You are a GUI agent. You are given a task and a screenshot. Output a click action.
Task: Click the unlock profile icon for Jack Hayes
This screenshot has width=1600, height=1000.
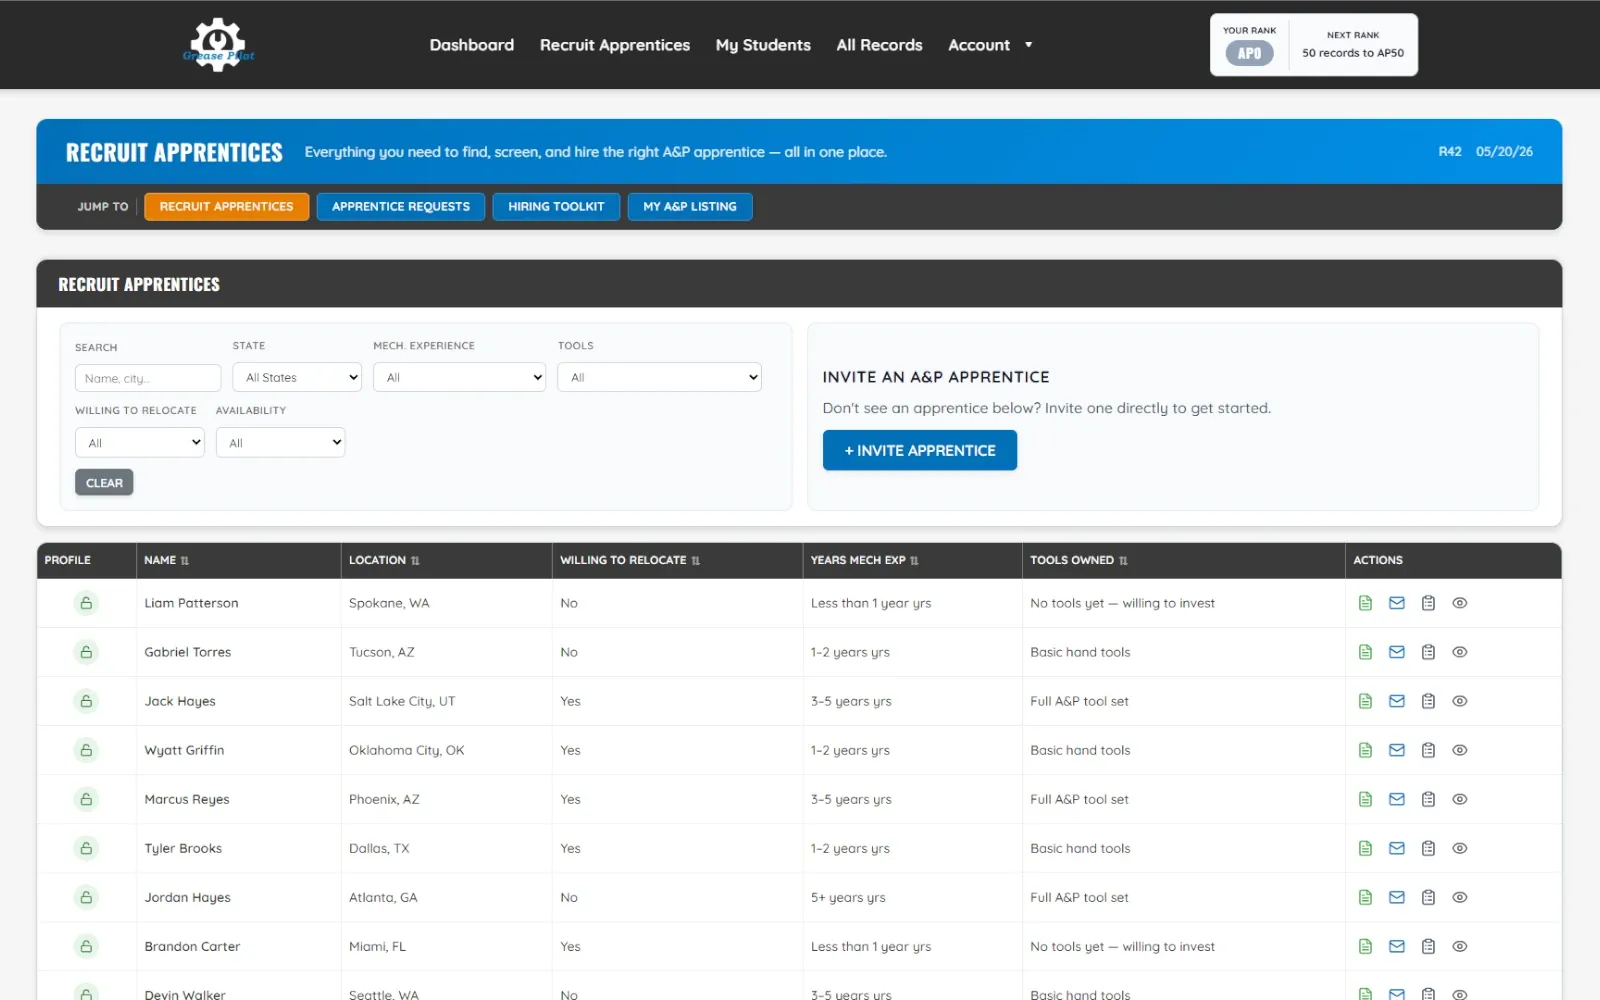click(x=86, y=701)
